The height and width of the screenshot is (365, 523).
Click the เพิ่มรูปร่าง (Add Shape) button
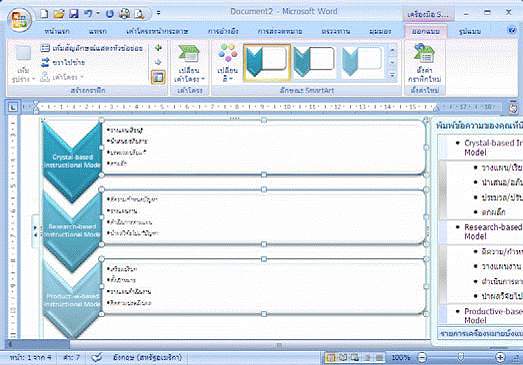pos(23,64)
